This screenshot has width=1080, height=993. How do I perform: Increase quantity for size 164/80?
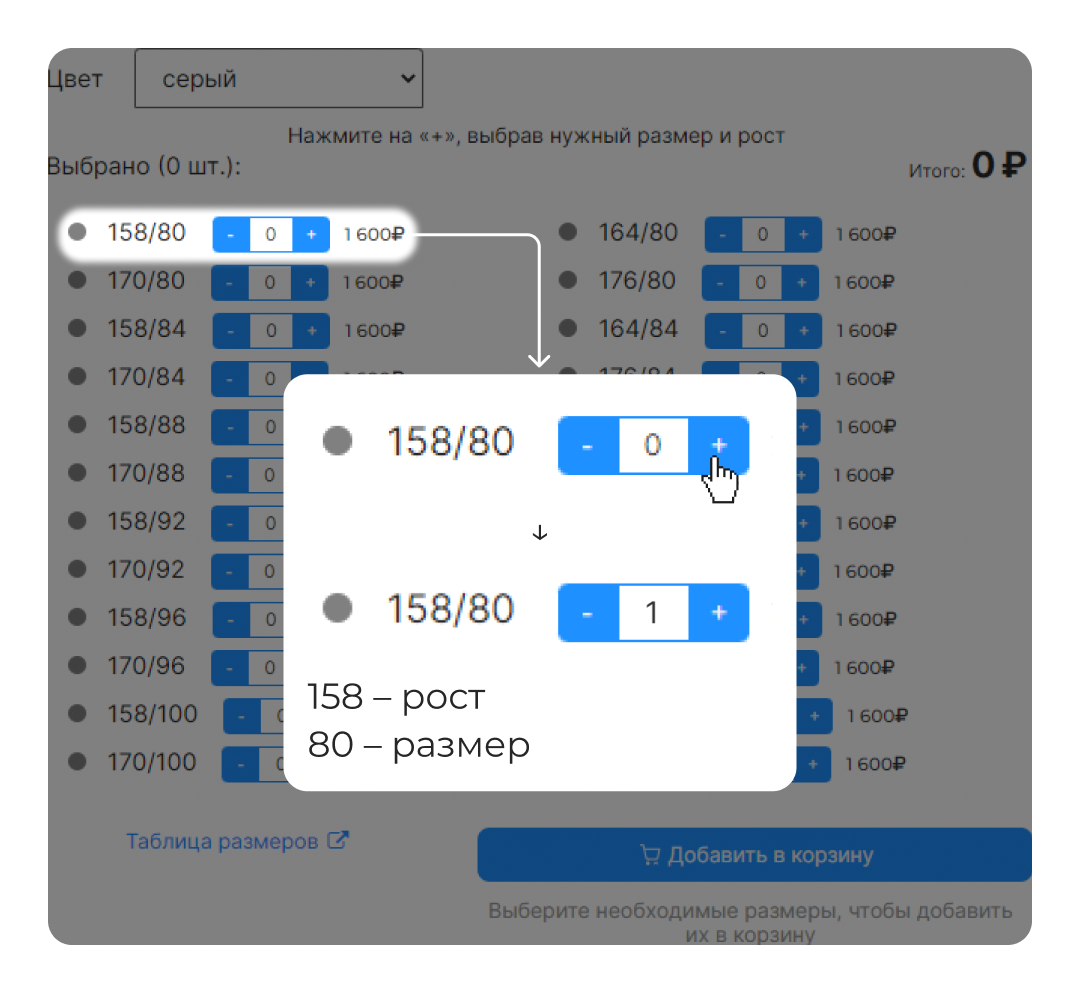click(803, 235)
